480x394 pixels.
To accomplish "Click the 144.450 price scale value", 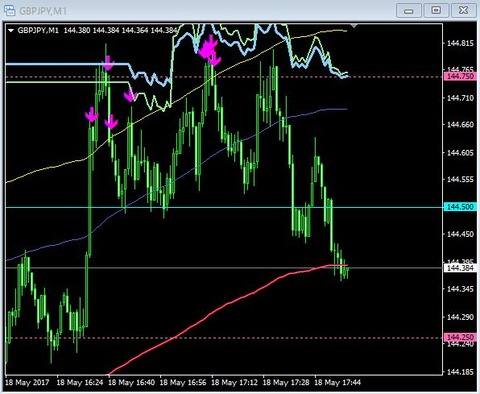I will 460,234.
